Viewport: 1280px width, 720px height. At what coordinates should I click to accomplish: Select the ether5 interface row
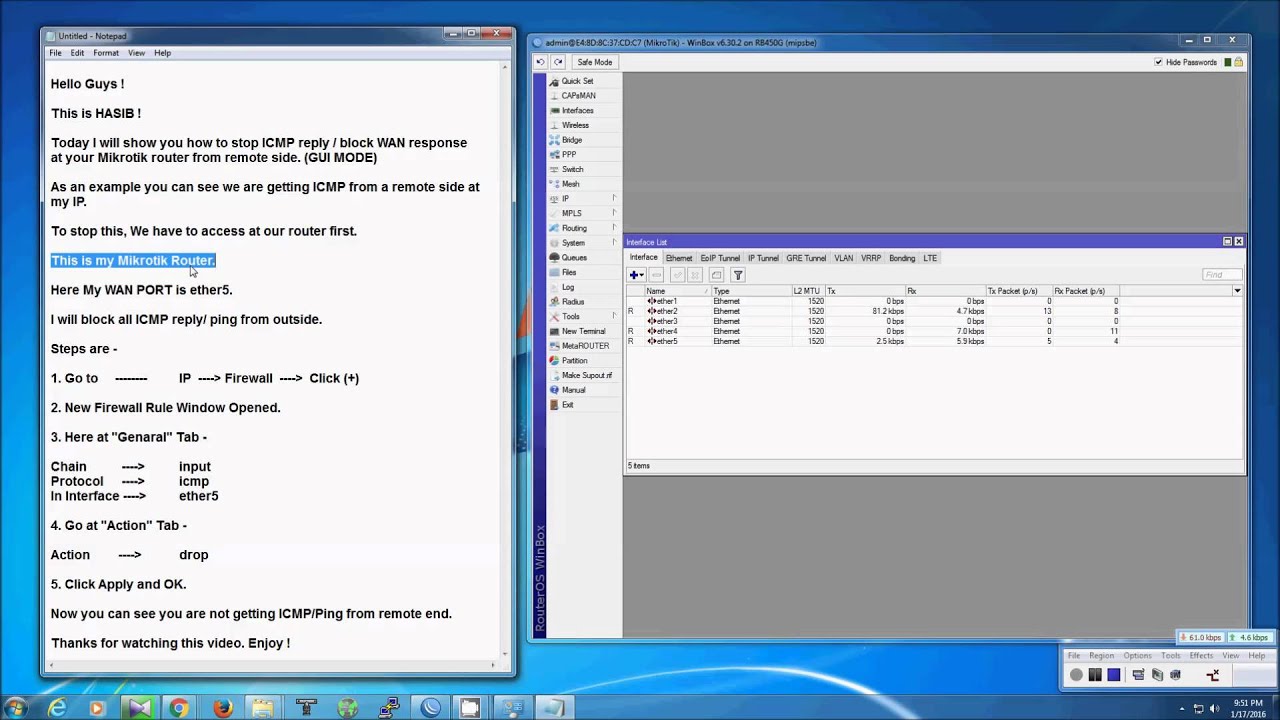[934, 341]
